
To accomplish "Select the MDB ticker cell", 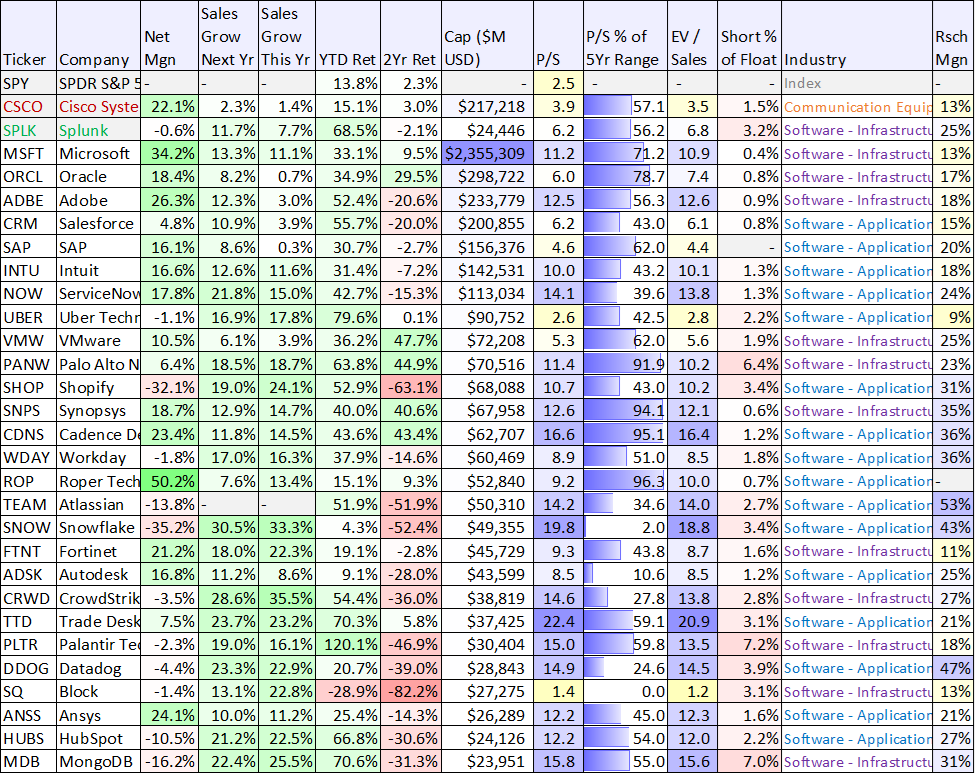I will [x=28, y=762].
